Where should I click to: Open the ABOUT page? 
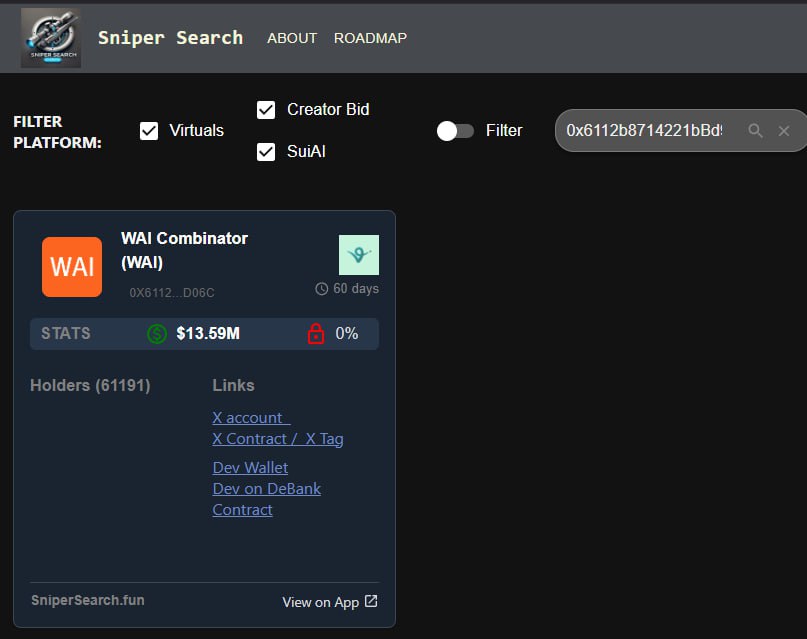tap(291, 38)
